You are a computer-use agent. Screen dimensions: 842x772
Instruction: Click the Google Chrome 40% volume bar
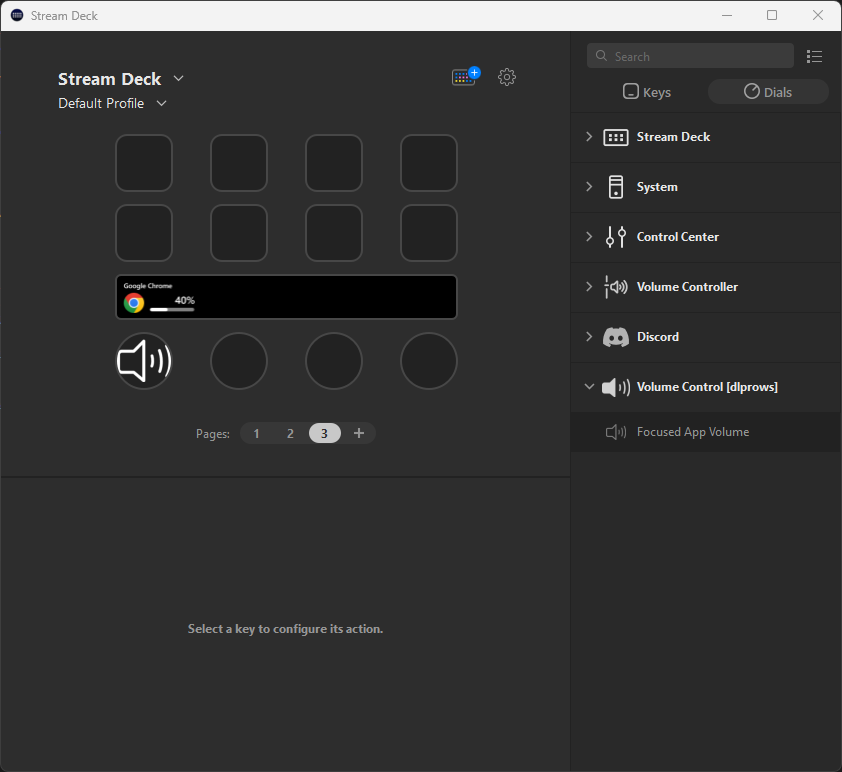(172, 310)
